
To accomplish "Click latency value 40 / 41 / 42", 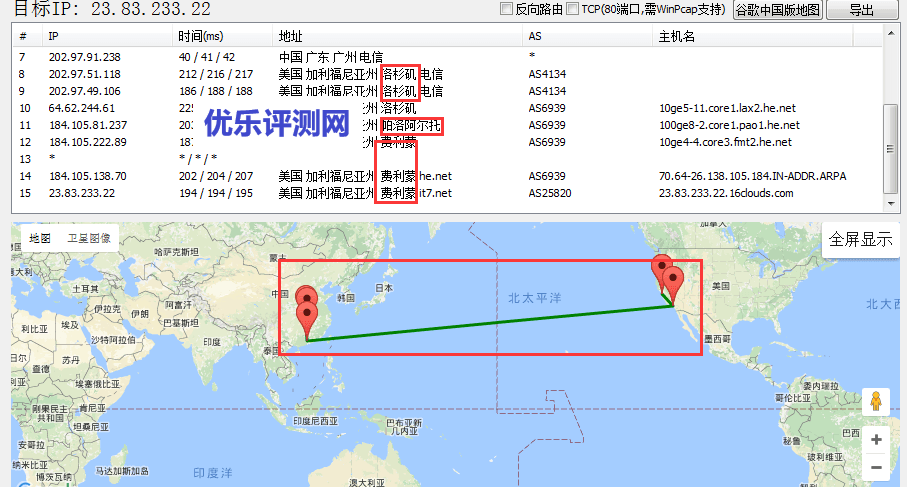I will 207,57.
